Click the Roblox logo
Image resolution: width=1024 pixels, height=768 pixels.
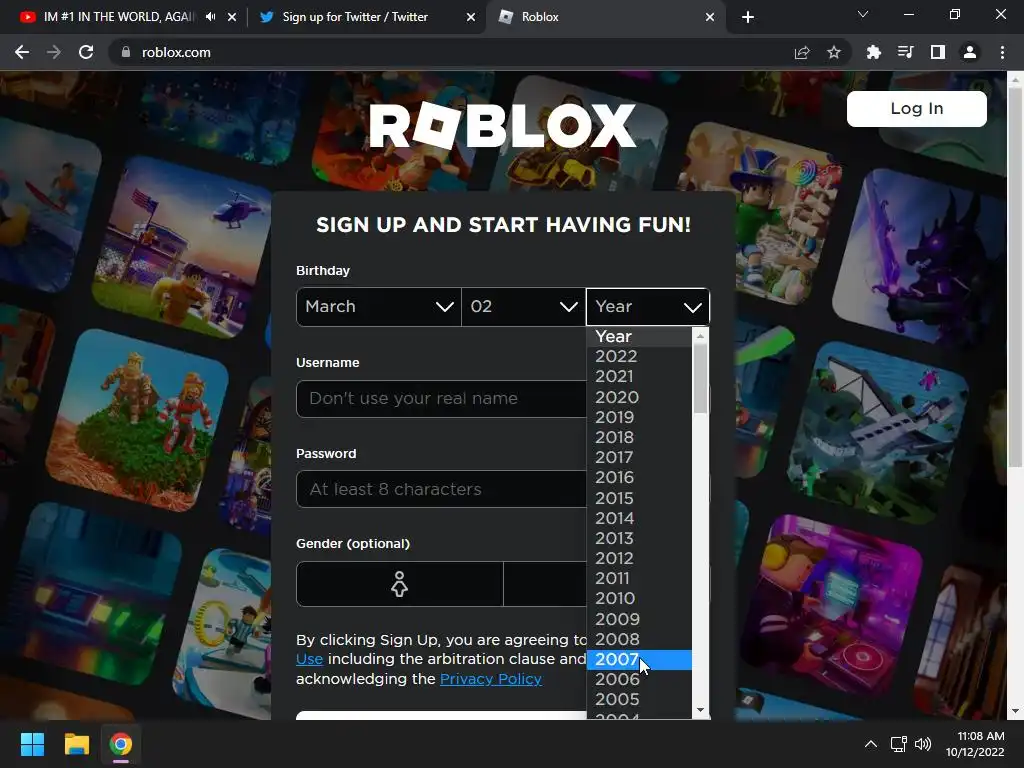[x=502, y=125]
